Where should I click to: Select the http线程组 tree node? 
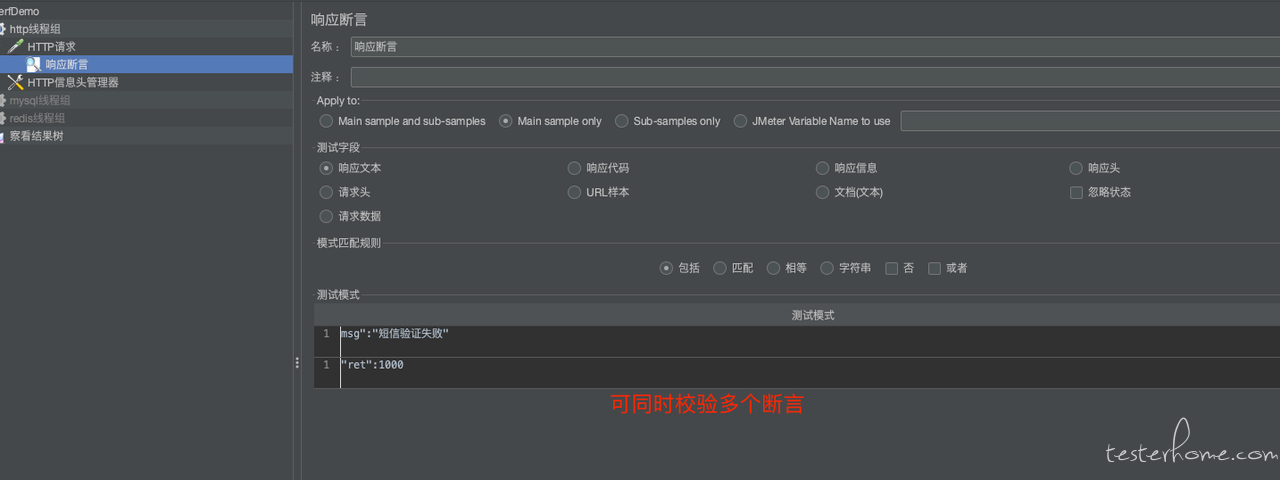35,29
